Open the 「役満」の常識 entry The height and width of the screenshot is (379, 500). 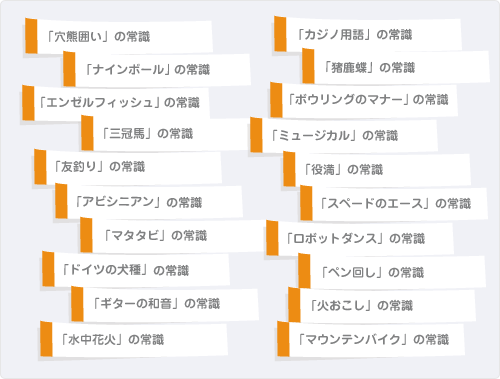click(x=377, y=169)
